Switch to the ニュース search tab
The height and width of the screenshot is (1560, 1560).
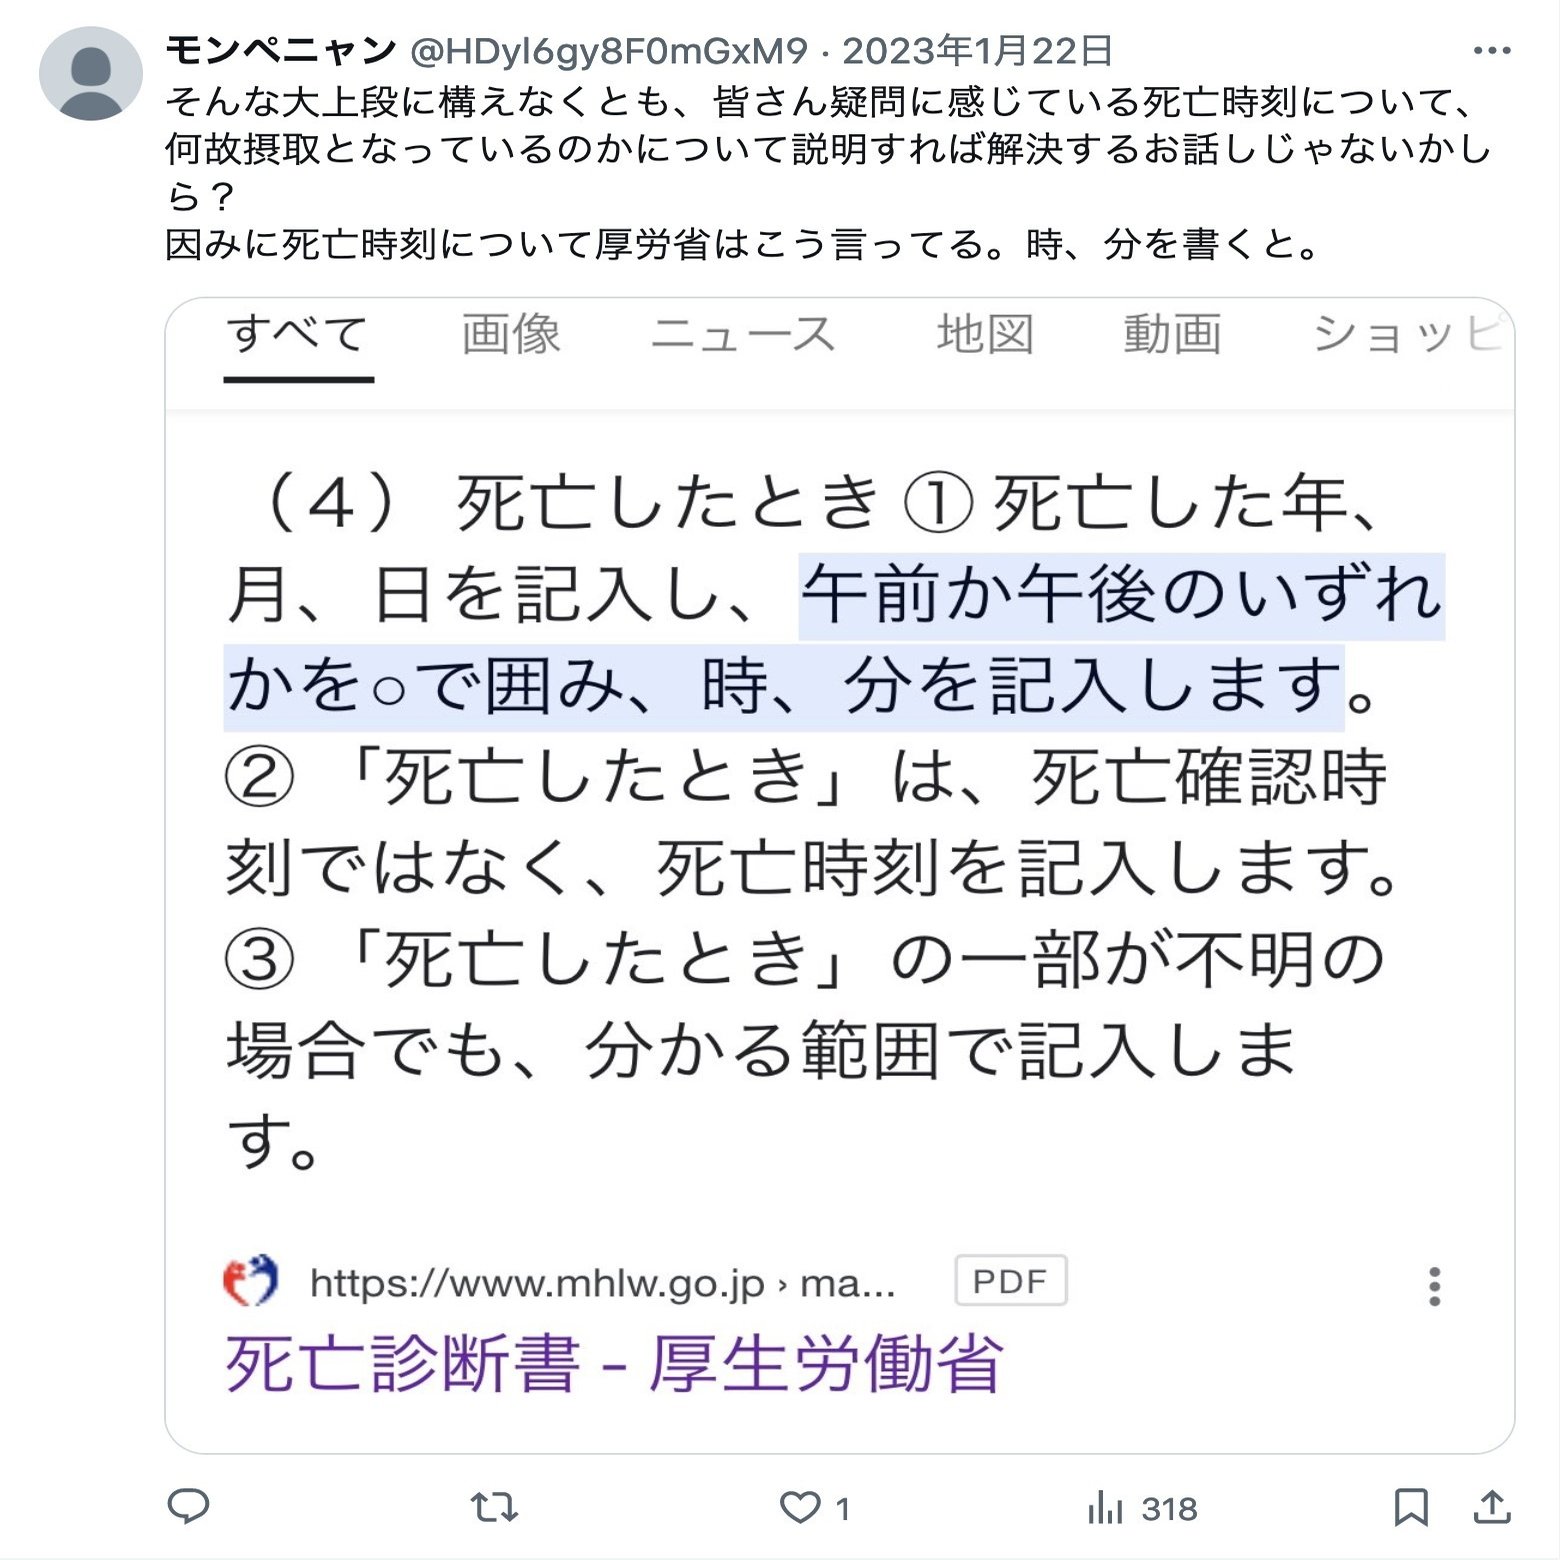point(744,334)
